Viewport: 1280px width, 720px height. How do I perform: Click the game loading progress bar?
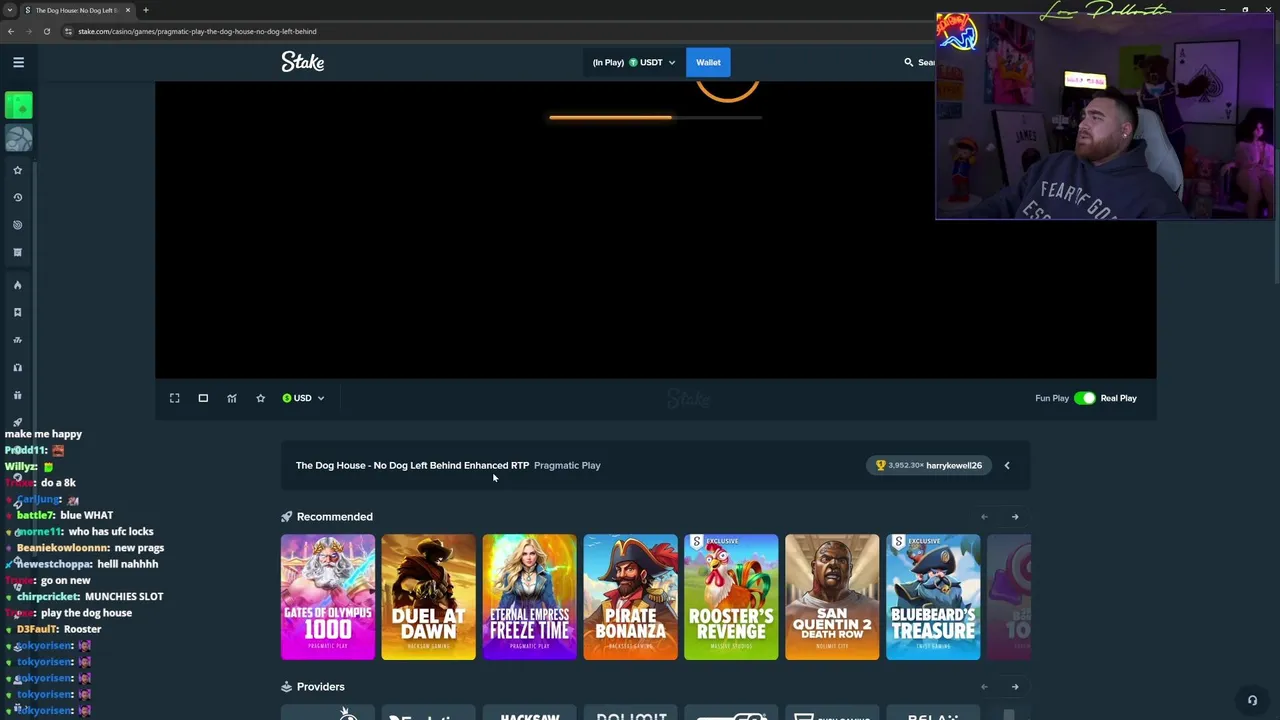[x=655, y=117]
